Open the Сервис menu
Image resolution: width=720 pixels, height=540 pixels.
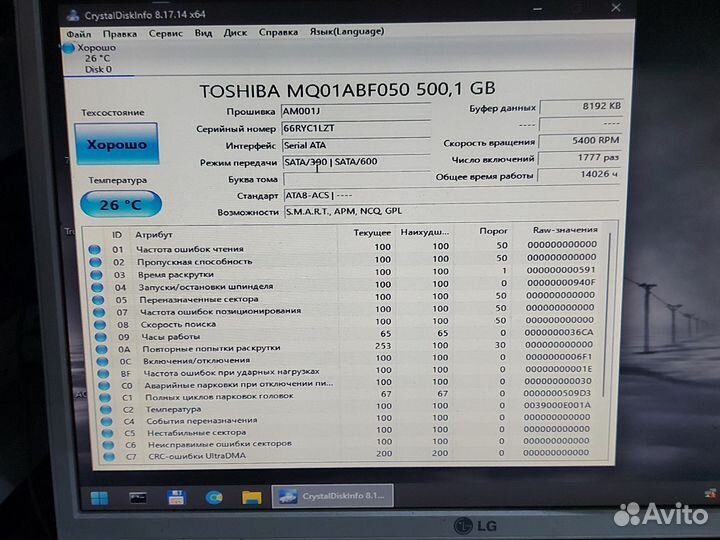[x=165, y=33]
